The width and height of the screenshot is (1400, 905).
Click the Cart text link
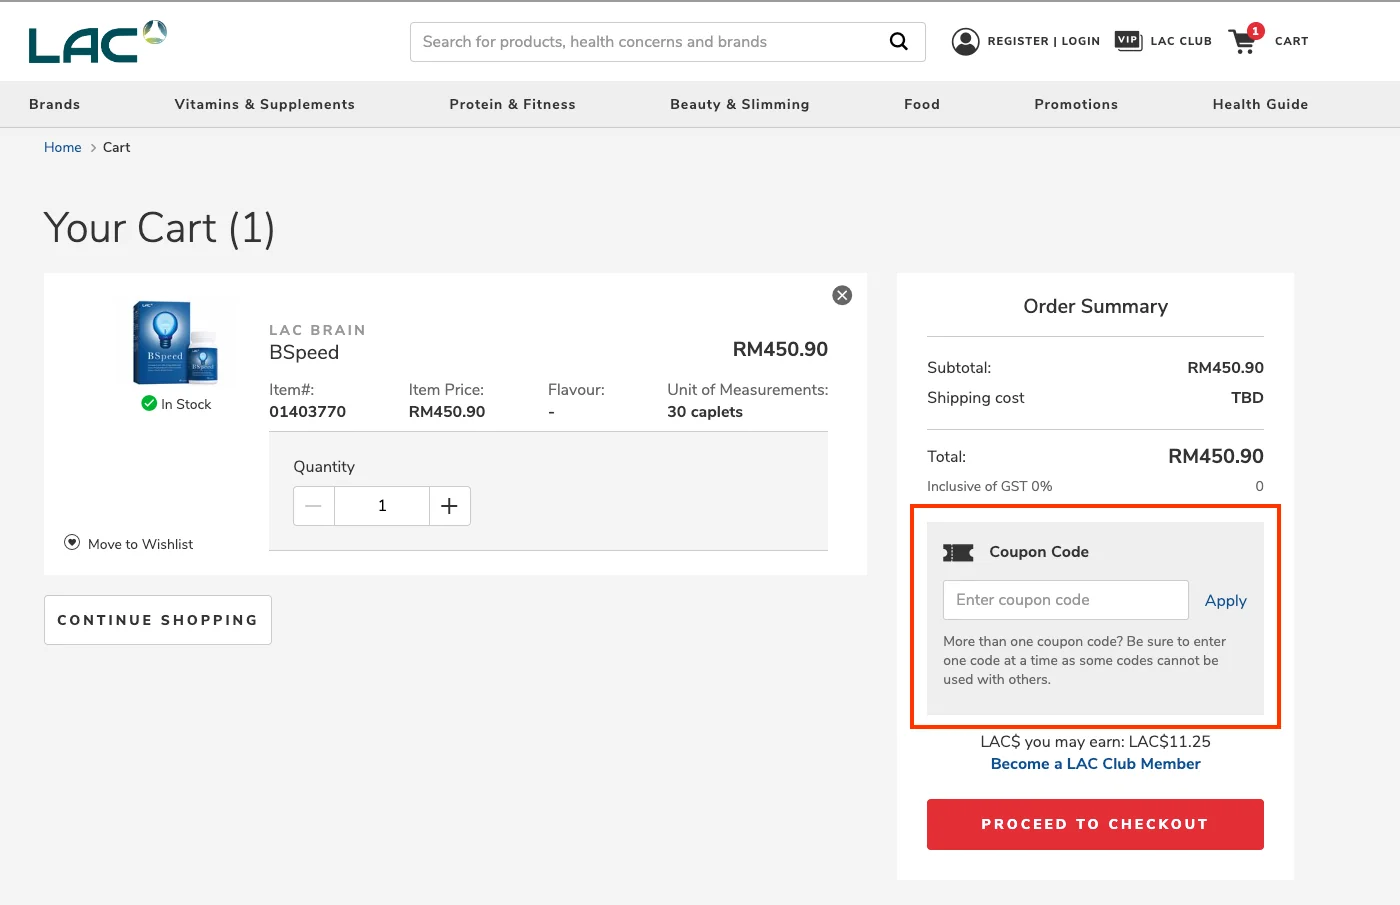(1291, 41)
